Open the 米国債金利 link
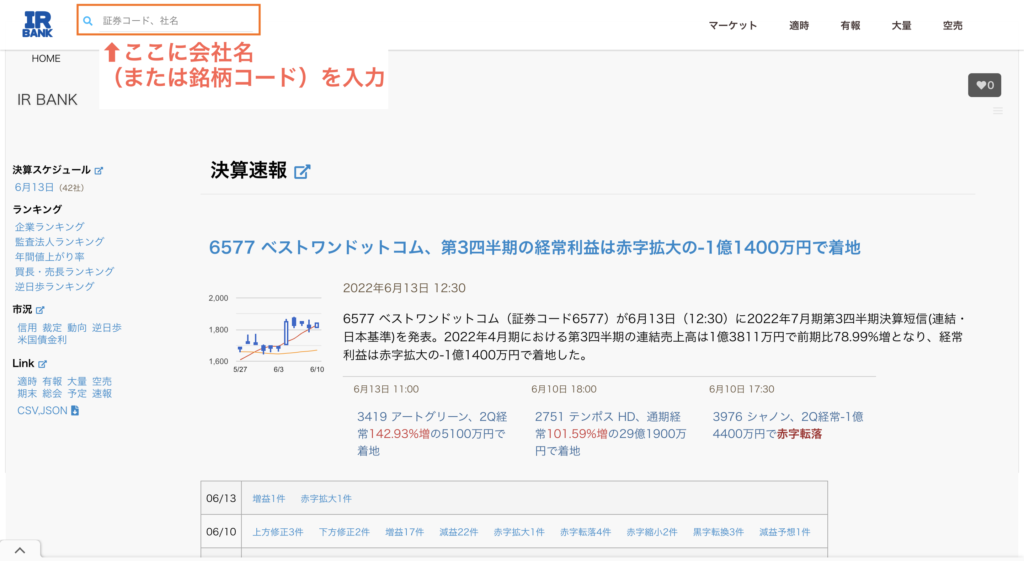The image size is (1024, 561). click(x=42, y=340)
